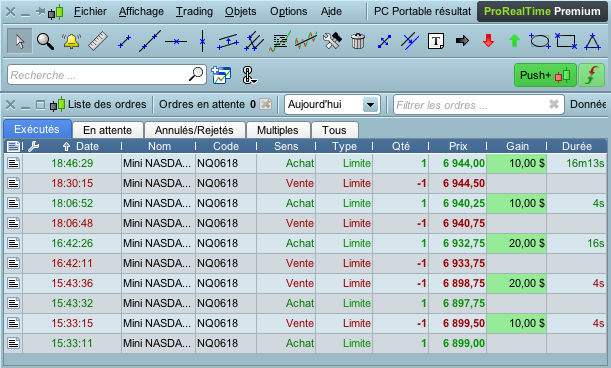Click the trash bin delete tool
Screen dimensions: 611x368
point(358,41)
